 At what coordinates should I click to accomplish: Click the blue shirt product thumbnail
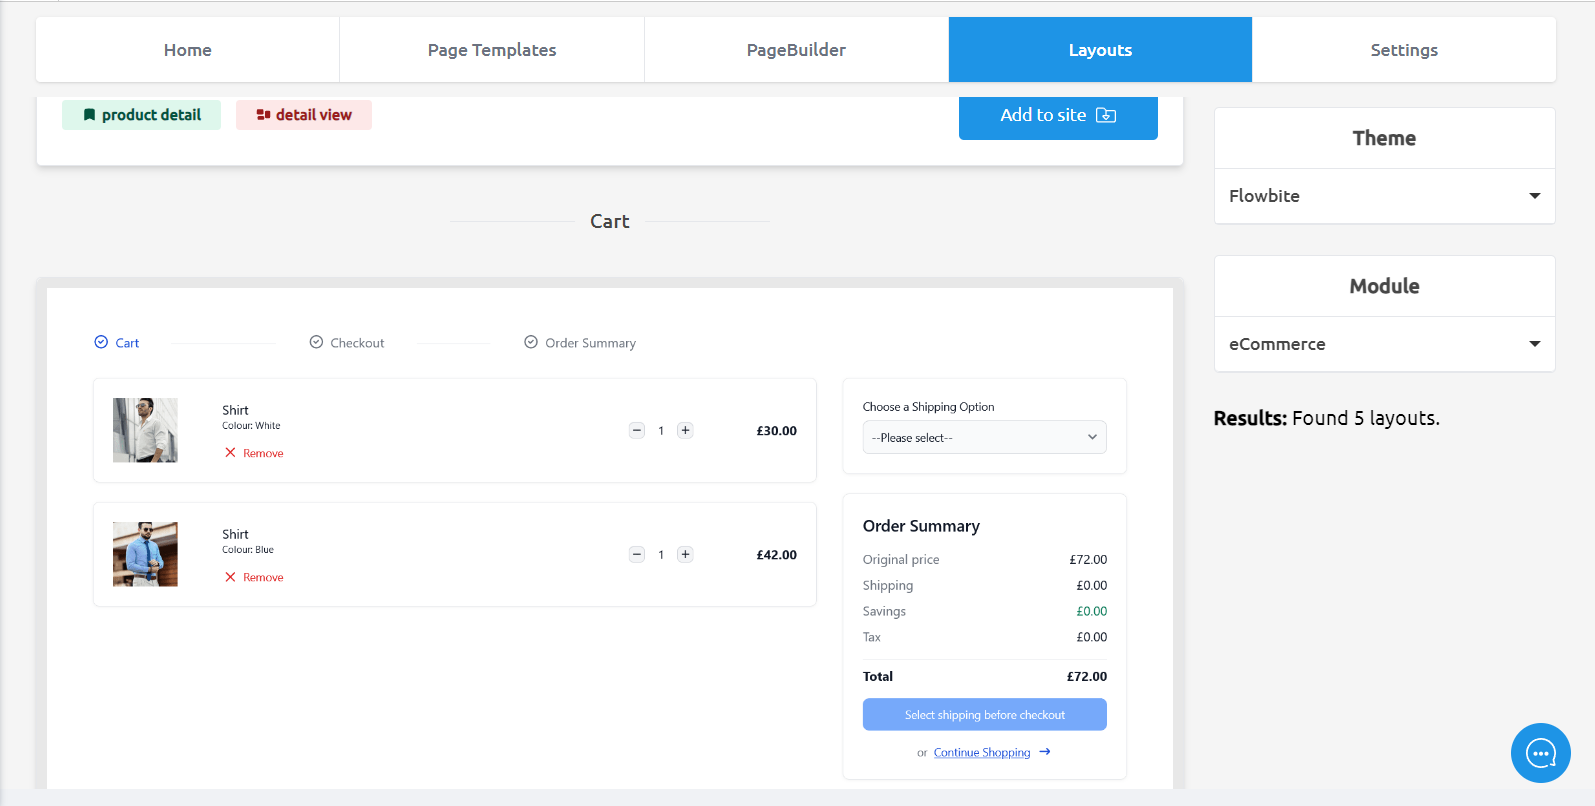pyautogui.click(x=145, y=554)
